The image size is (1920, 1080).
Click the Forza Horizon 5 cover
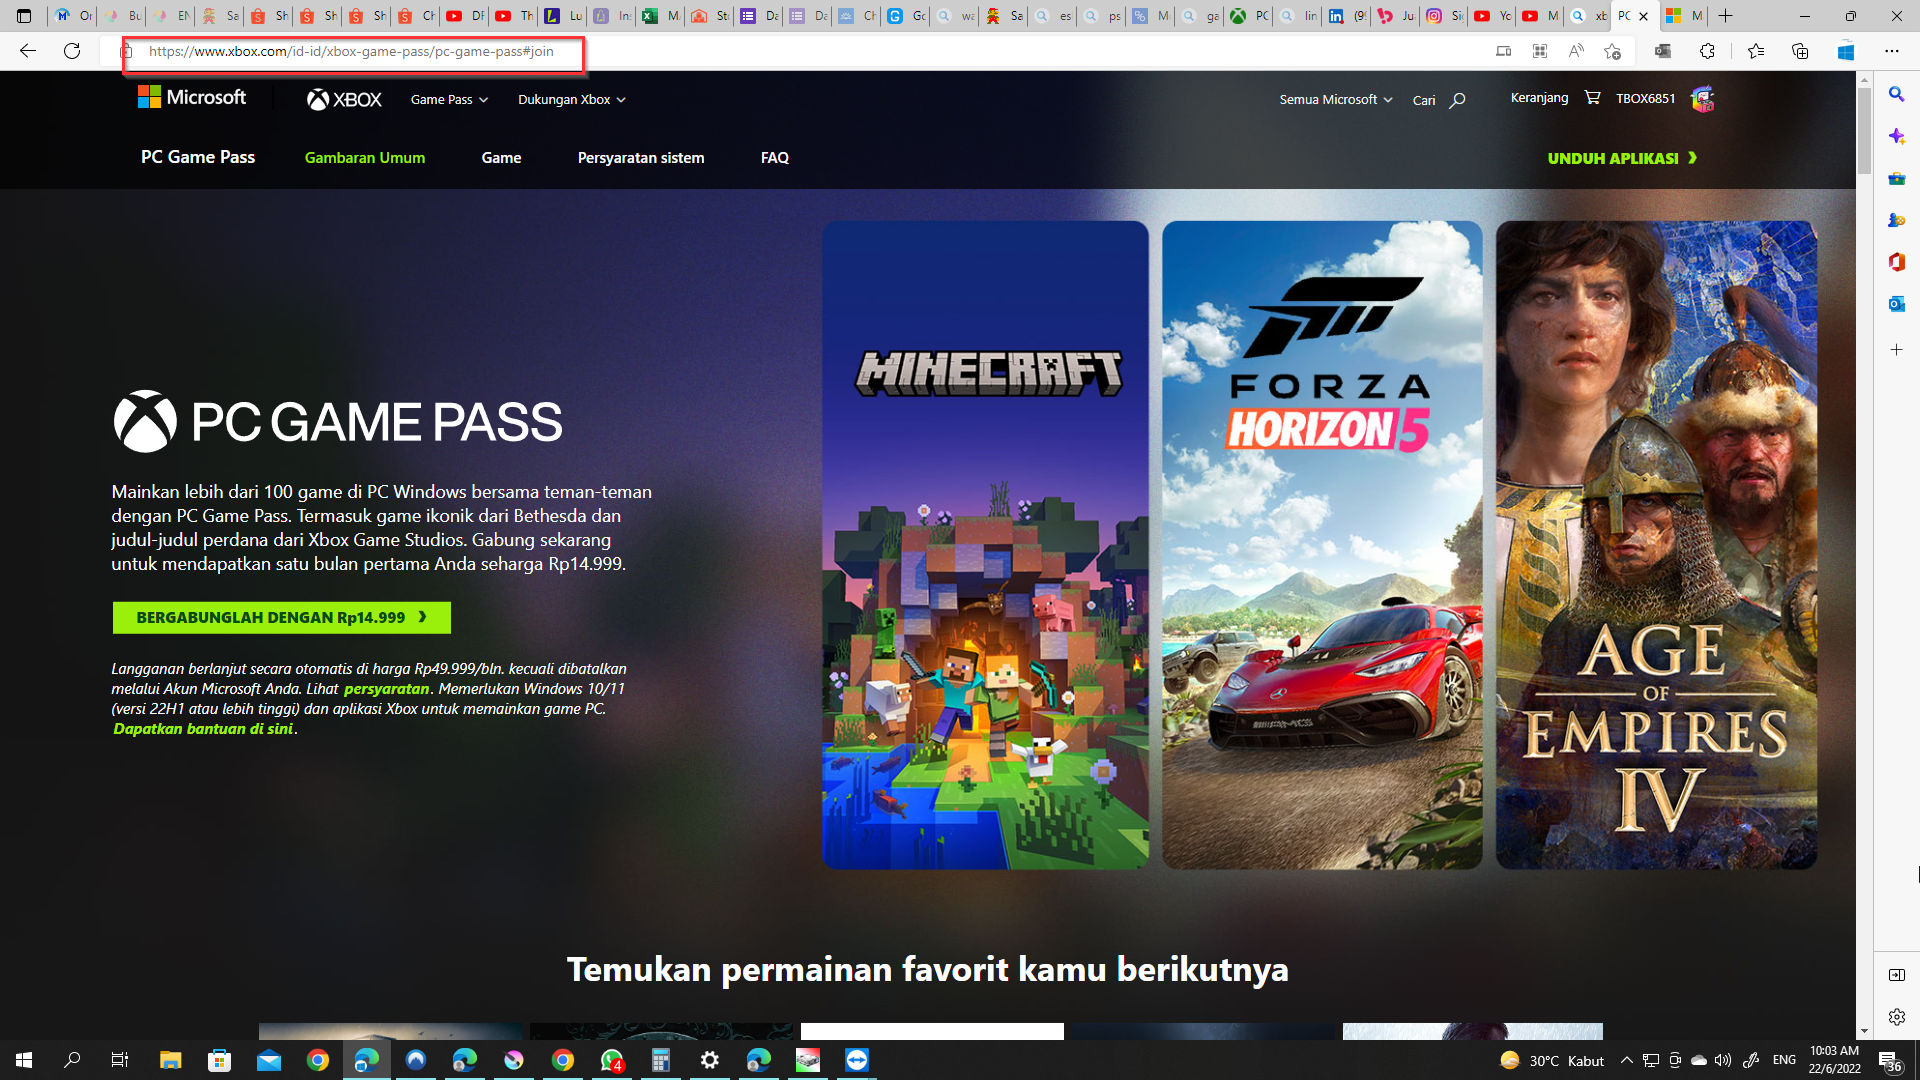(x=1322, y=545)
